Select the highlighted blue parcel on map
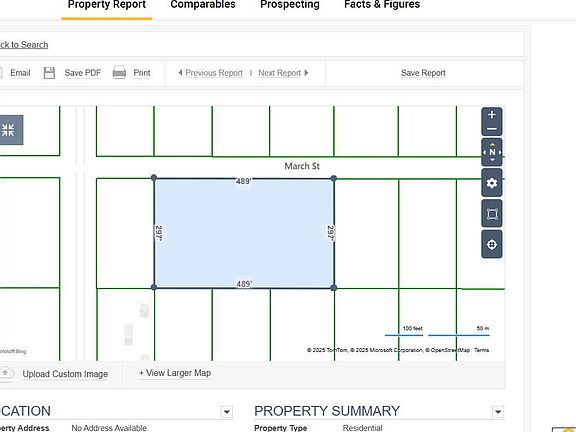Screen dimensions: 576x432 coord(244,233)
